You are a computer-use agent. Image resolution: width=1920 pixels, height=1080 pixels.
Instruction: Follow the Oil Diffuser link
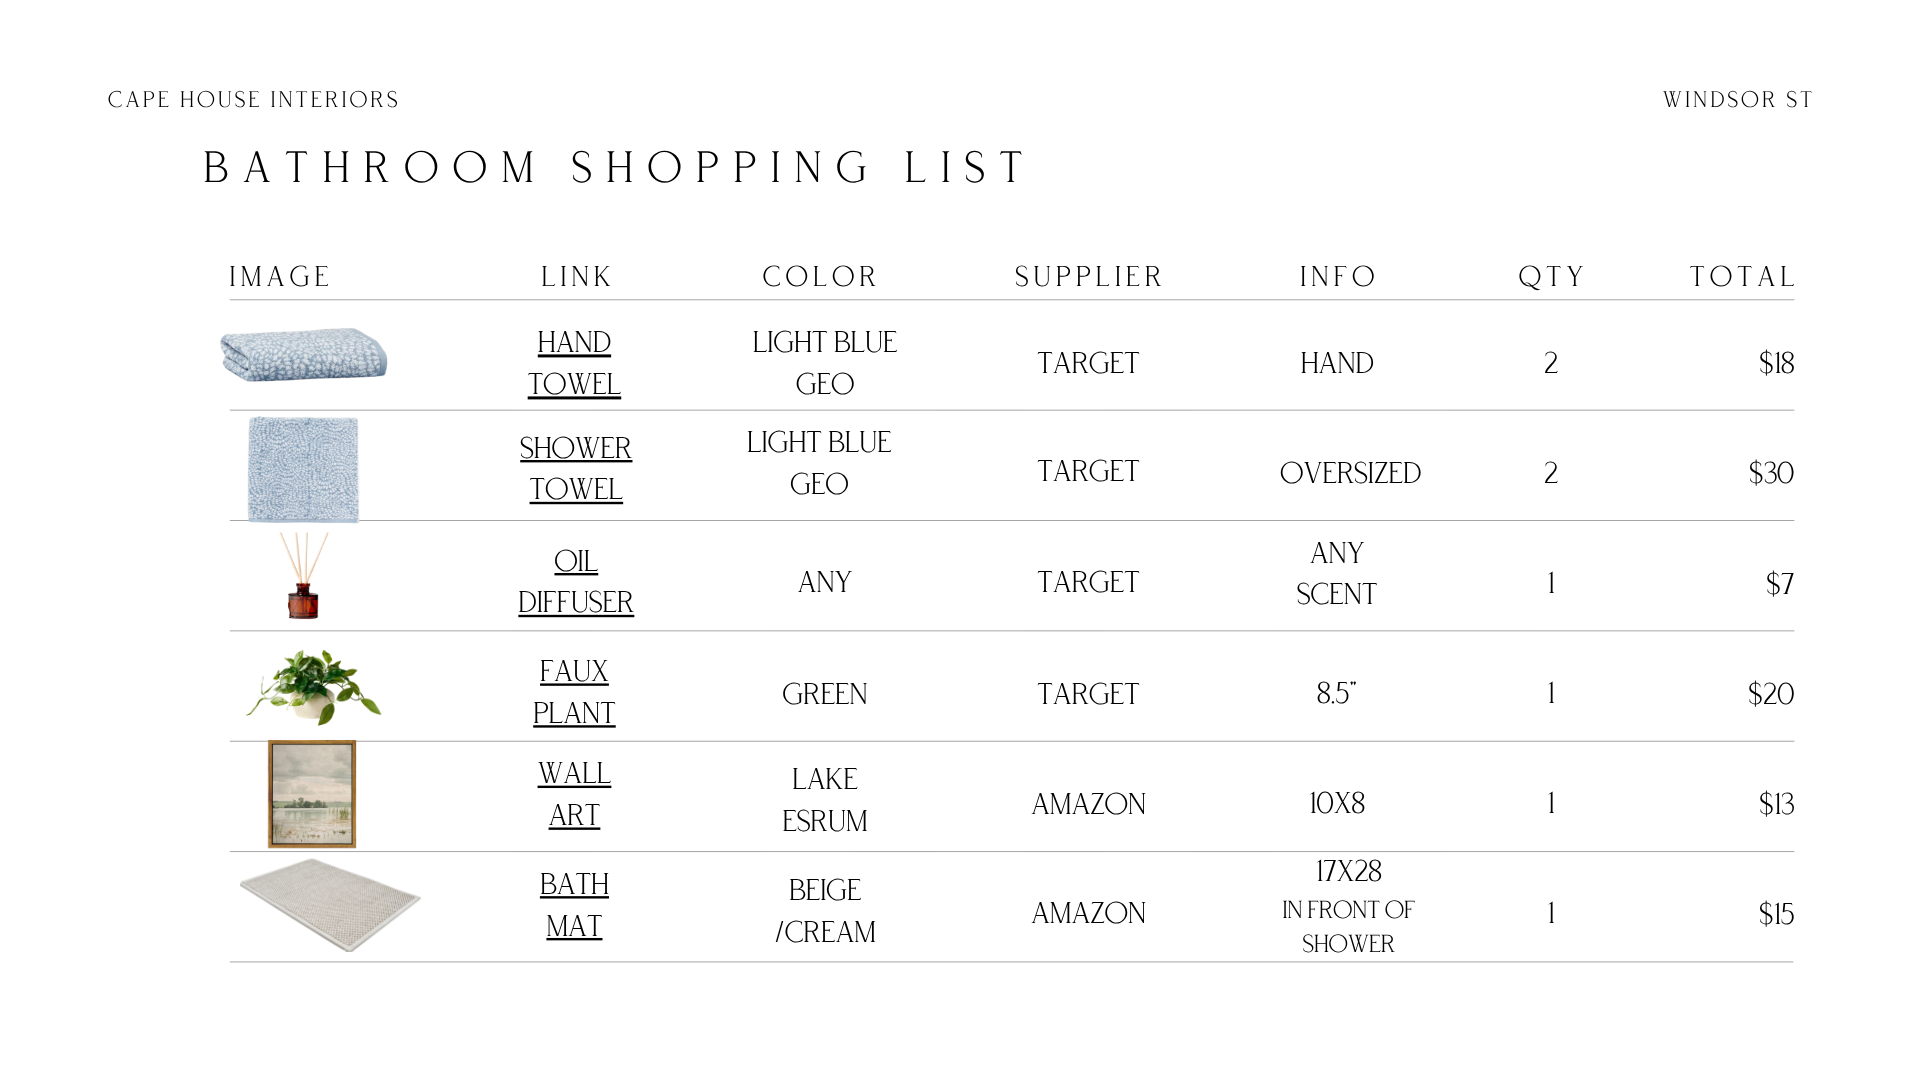click(576, 581)
